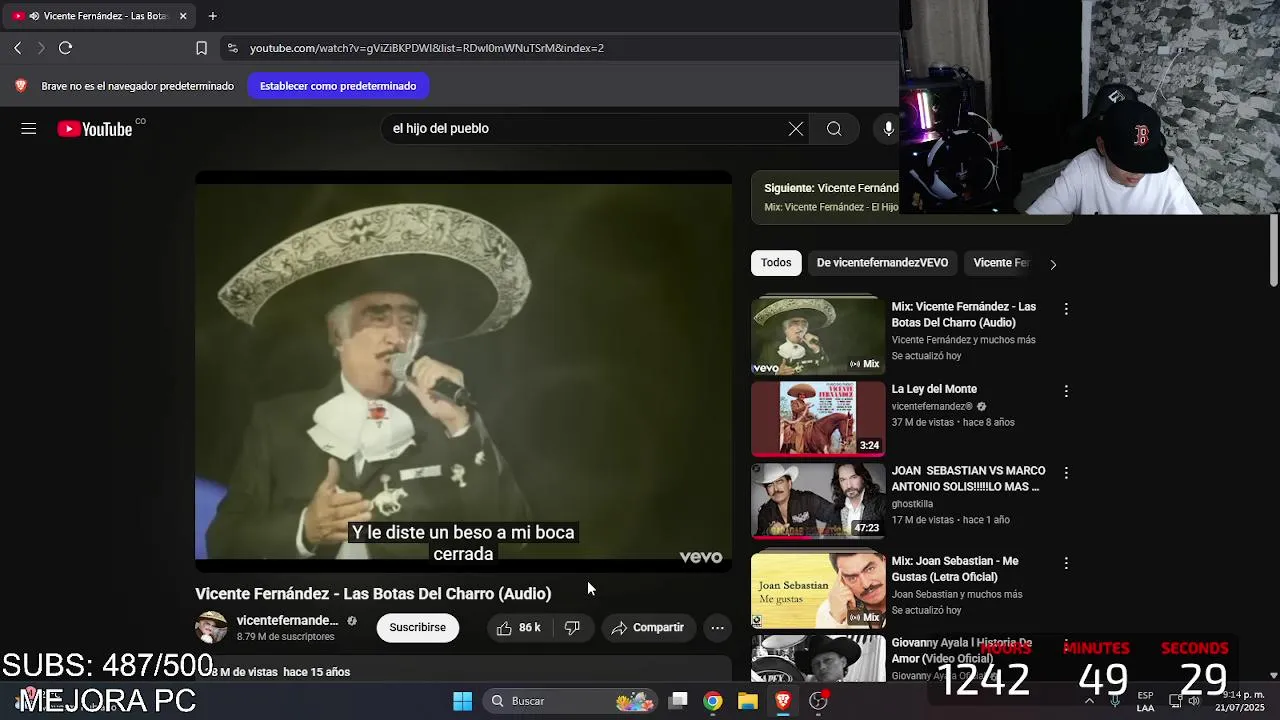Click ESP LAA language indicator

pos(1145,701)
